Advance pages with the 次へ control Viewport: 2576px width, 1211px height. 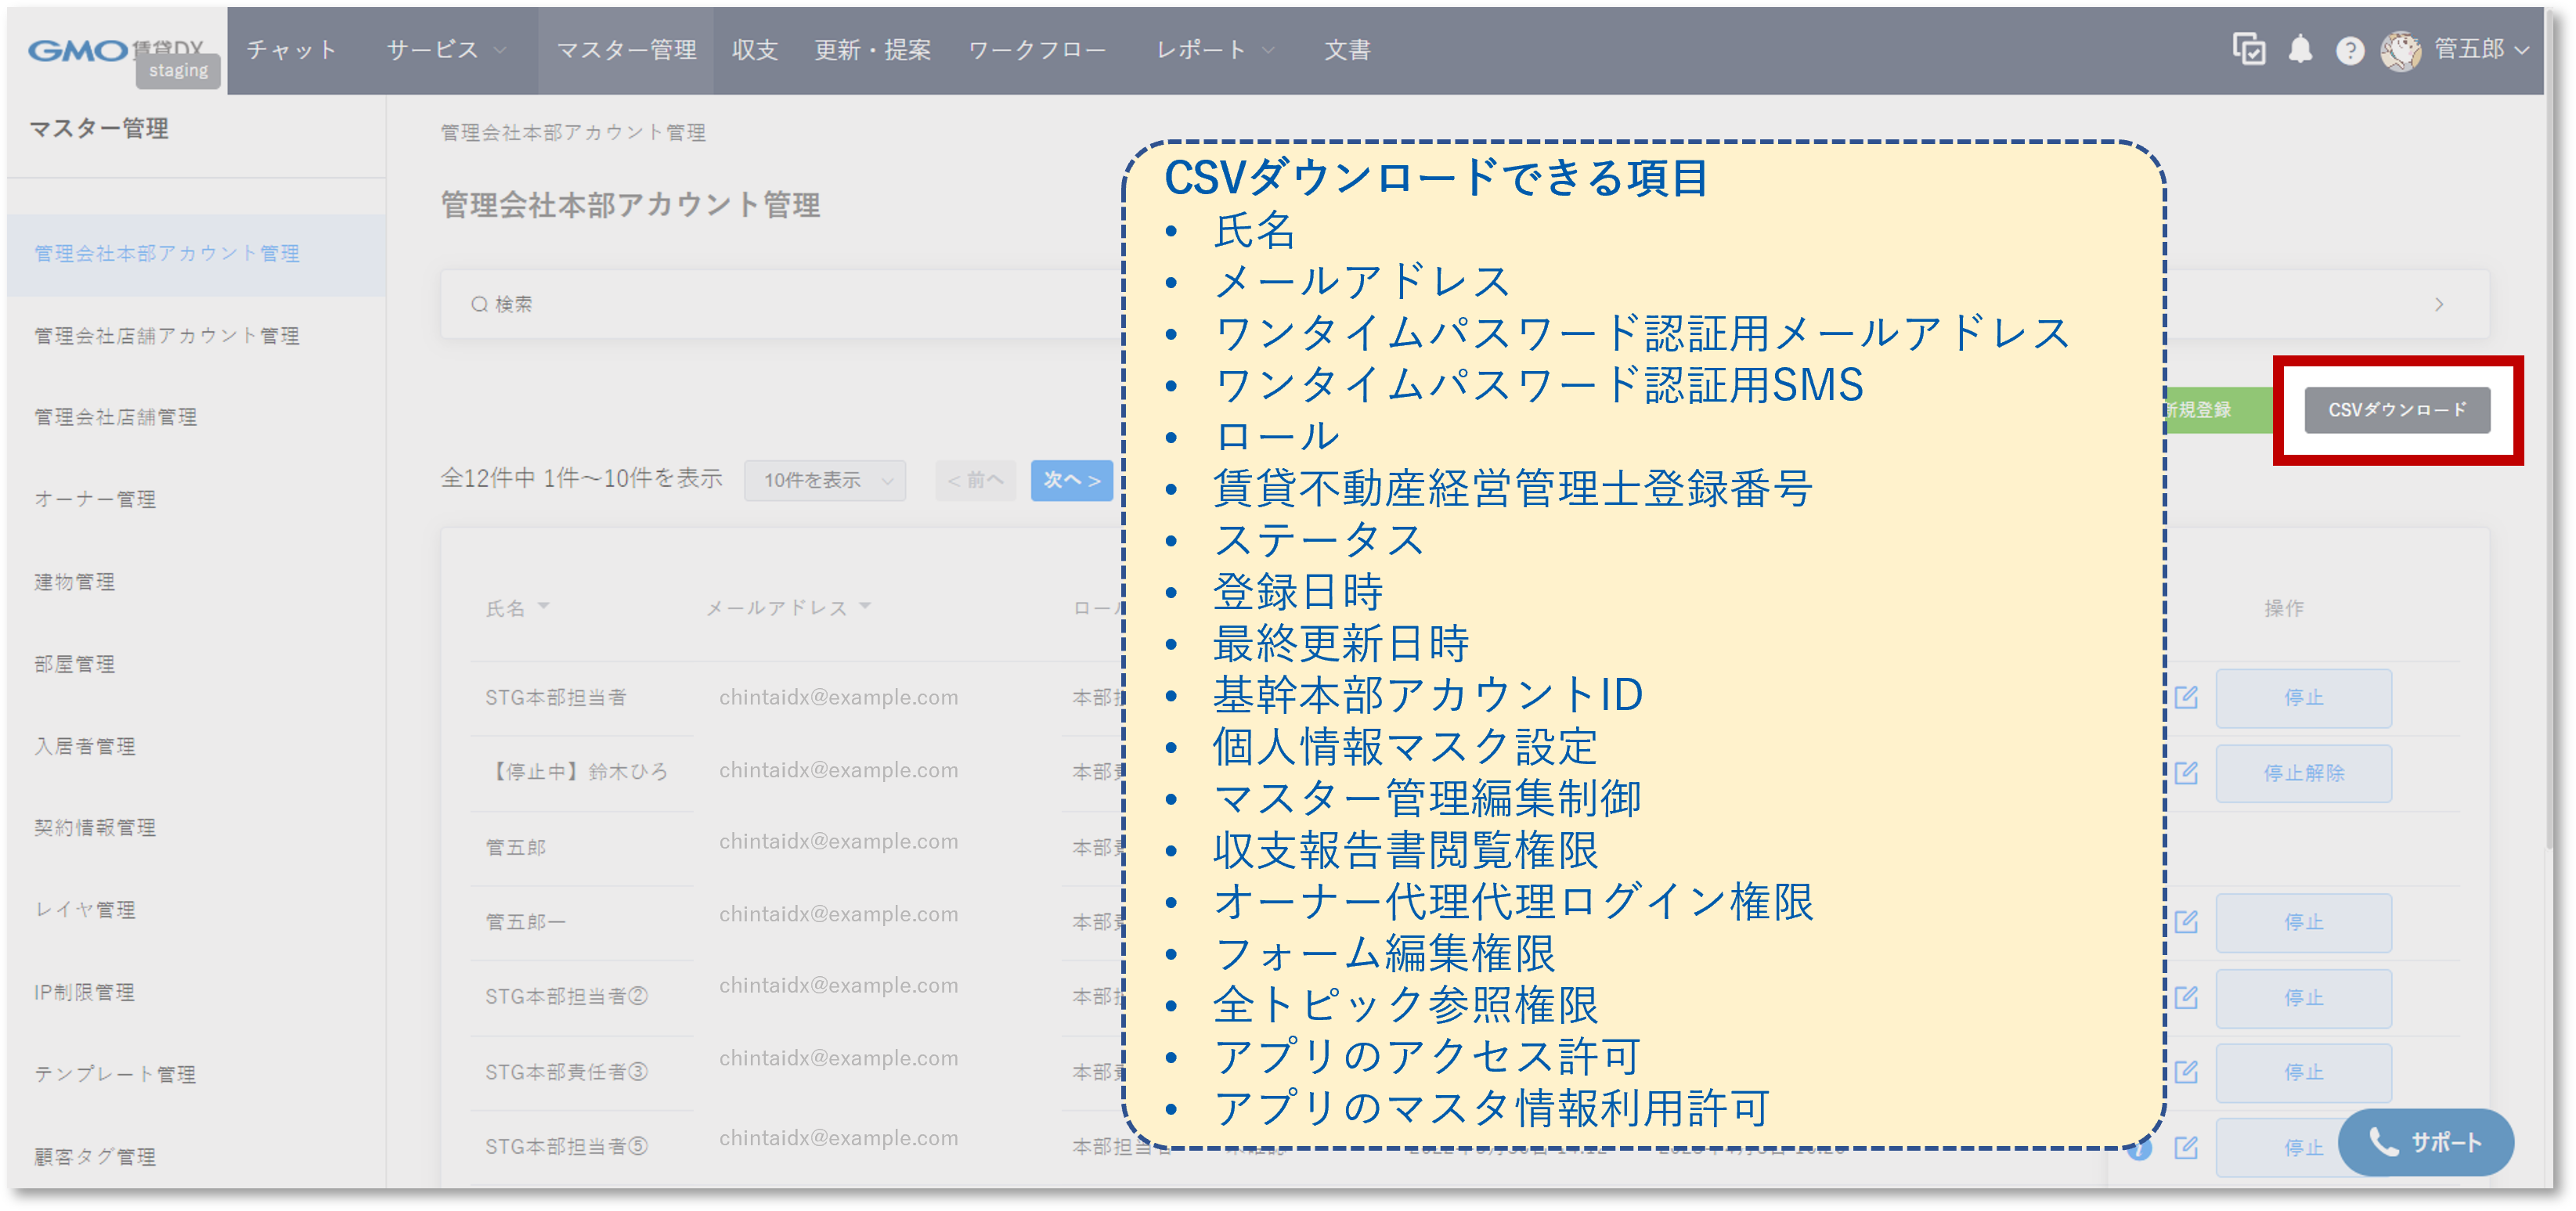(x=1072, y=480)
